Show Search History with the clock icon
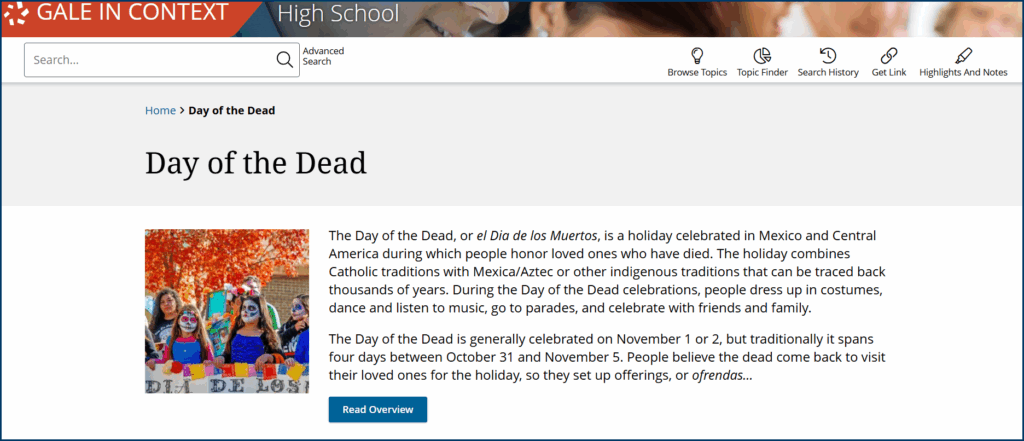1024x441 pixels. (828, 56)
